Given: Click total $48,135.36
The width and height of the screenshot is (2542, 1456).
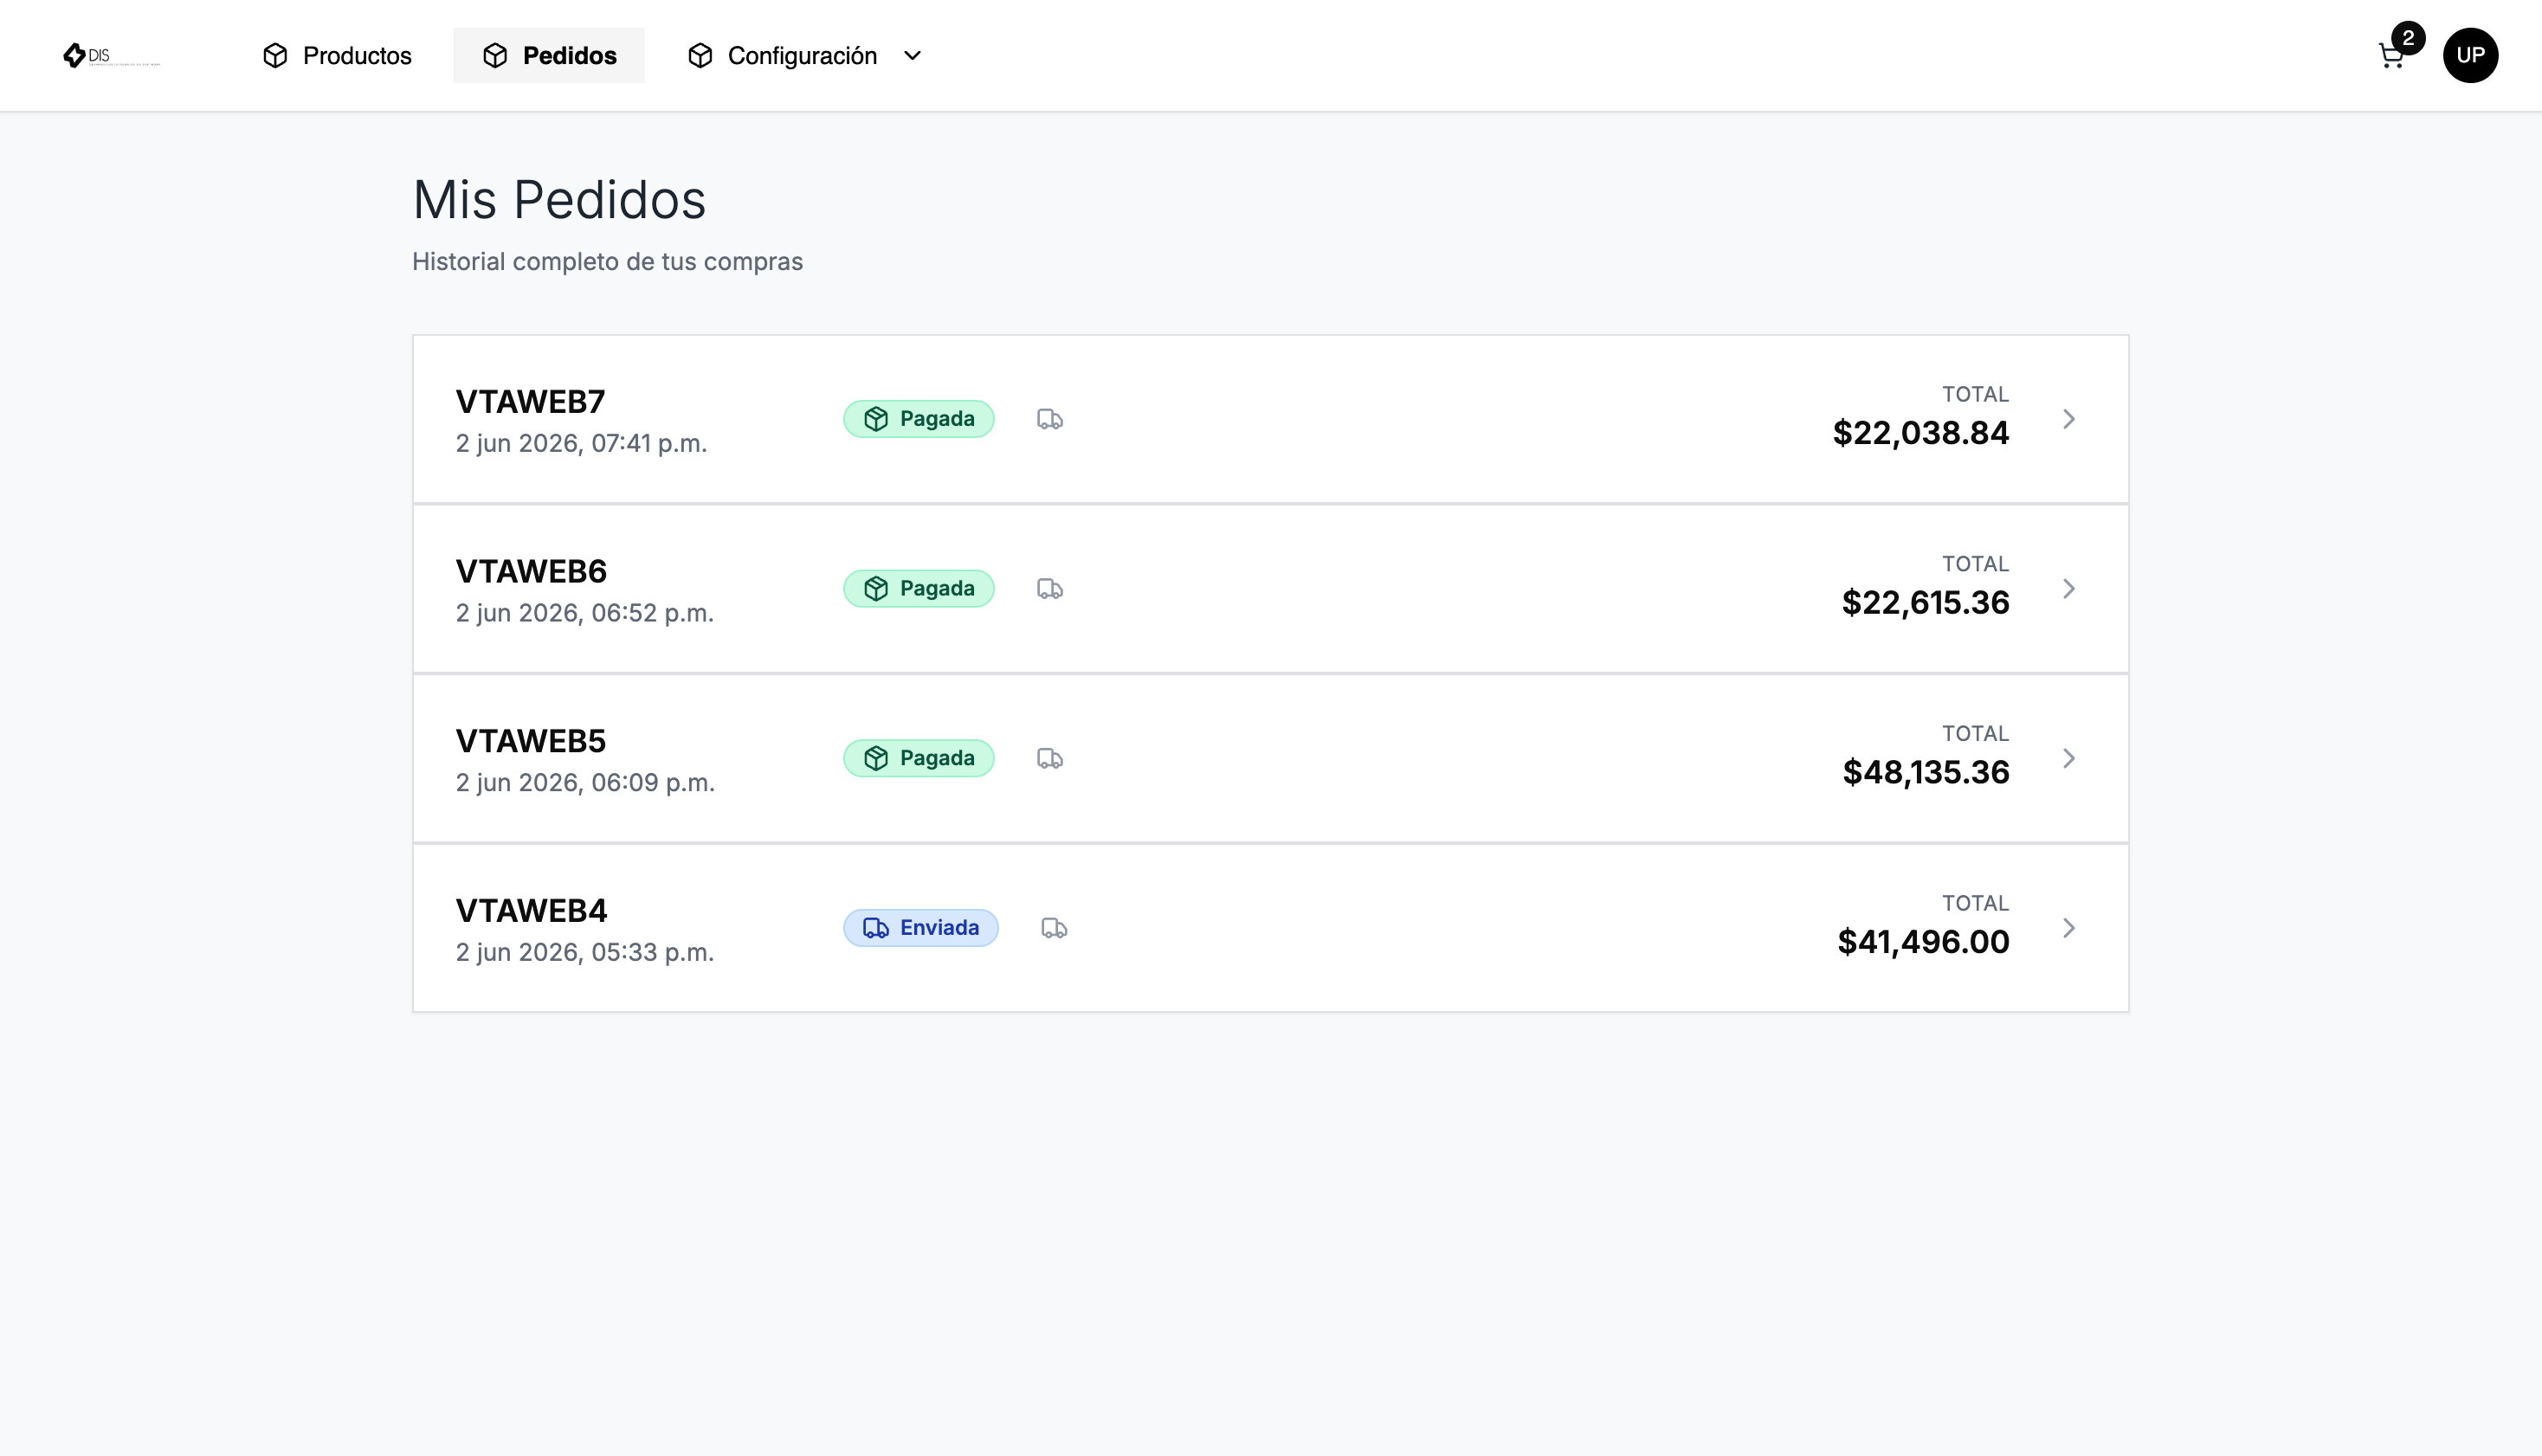Looking at the screenshot, I should [x=1925, y=773].
